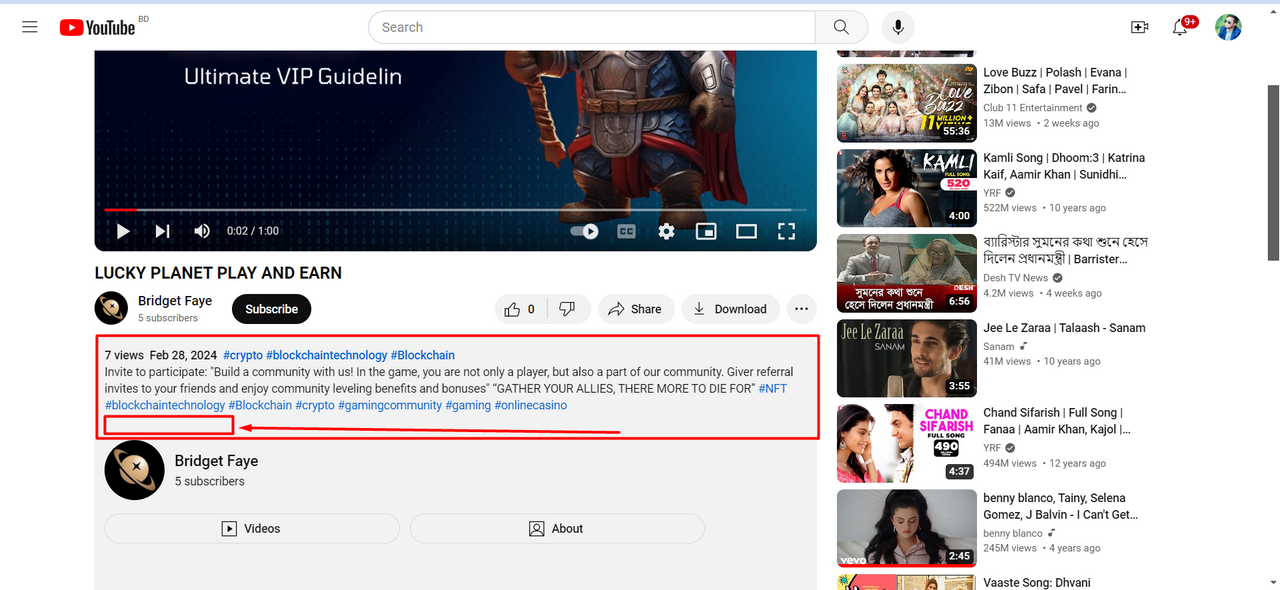Click the first #crypto hashtag

(243, 355)
